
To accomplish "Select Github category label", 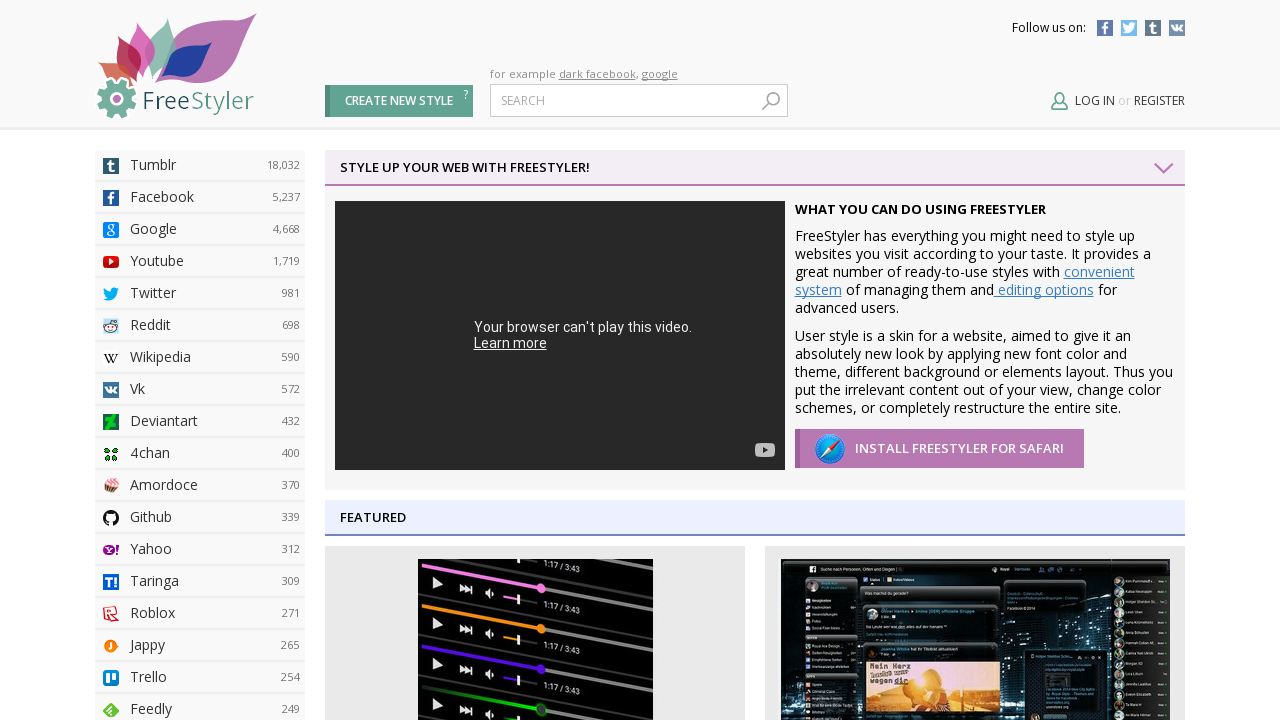I will pos(151,518).
